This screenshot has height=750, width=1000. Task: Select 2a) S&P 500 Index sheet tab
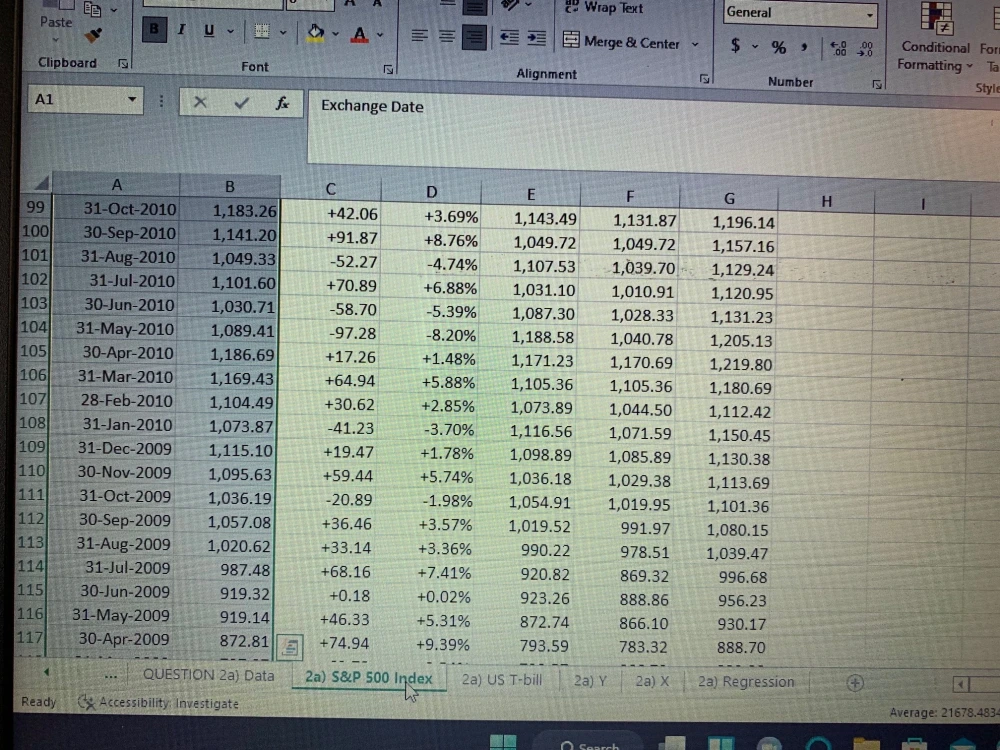(369, 678)
